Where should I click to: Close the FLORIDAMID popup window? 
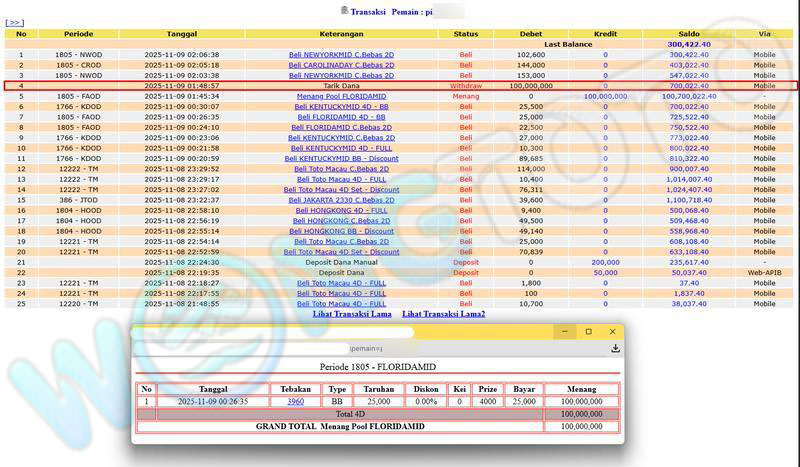(x=610, y=332)
